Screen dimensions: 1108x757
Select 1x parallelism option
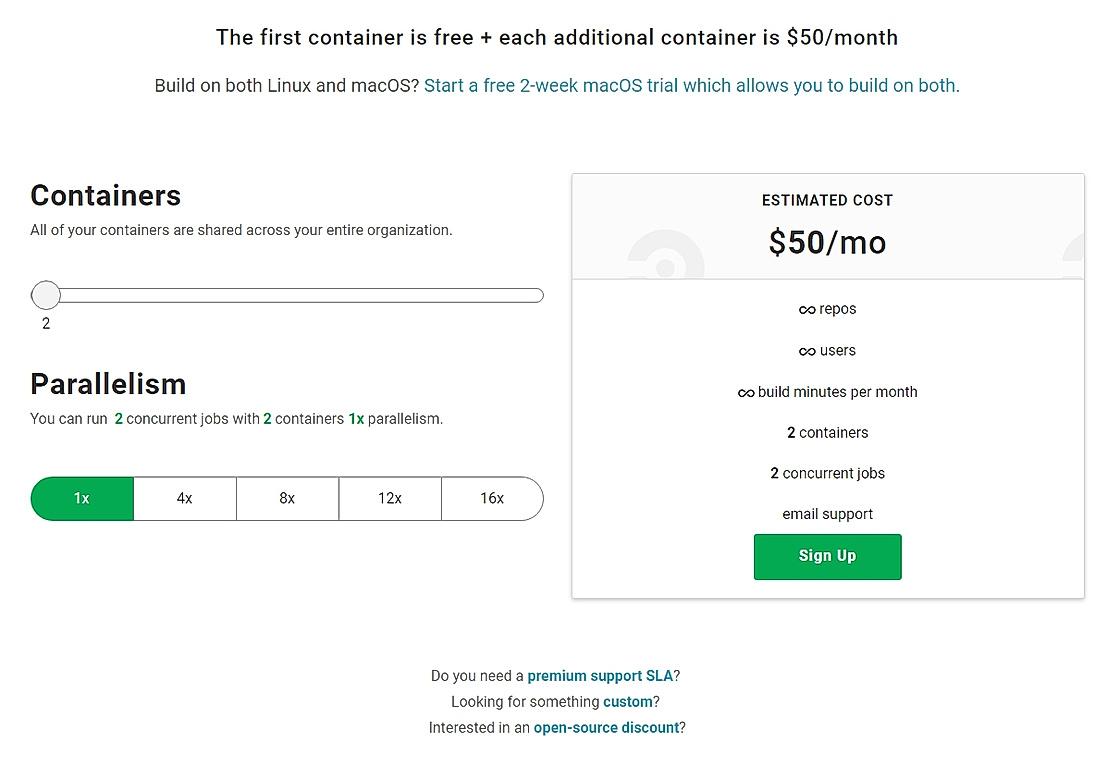[82, 498]
